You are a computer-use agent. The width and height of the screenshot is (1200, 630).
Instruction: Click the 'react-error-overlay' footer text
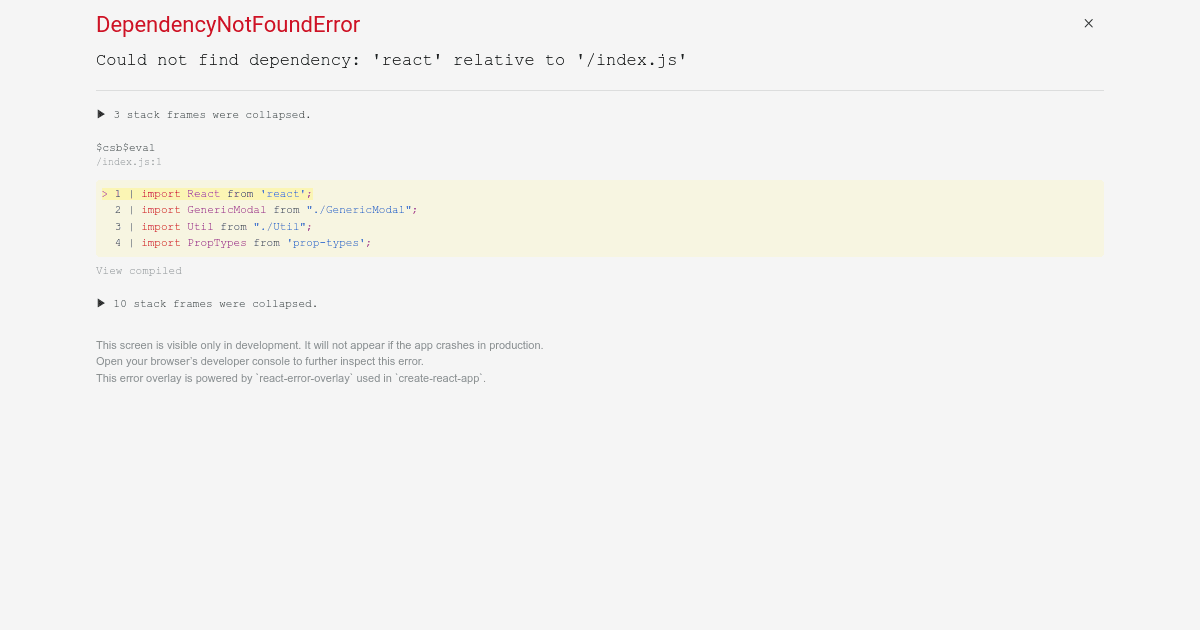tap(305, 378)
